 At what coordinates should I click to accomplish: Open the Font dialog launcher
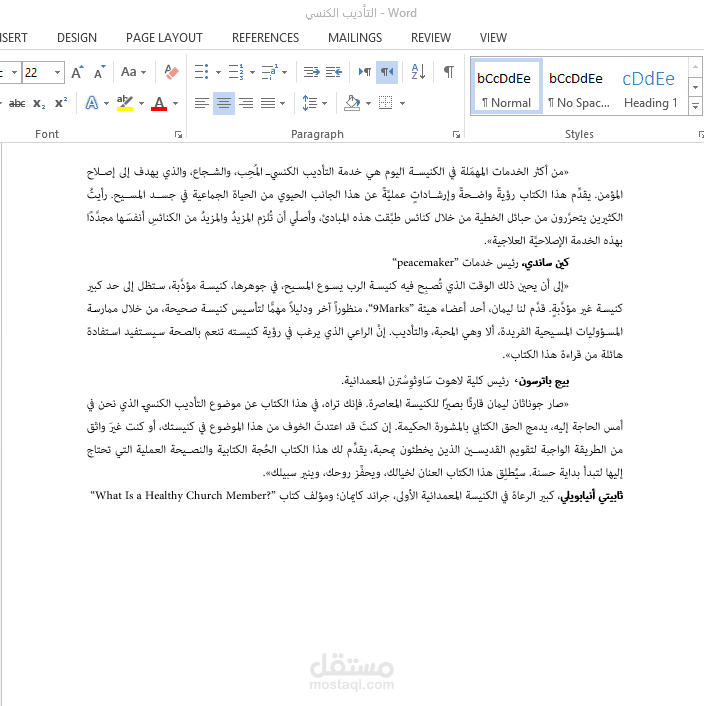[x=178, y=134]
